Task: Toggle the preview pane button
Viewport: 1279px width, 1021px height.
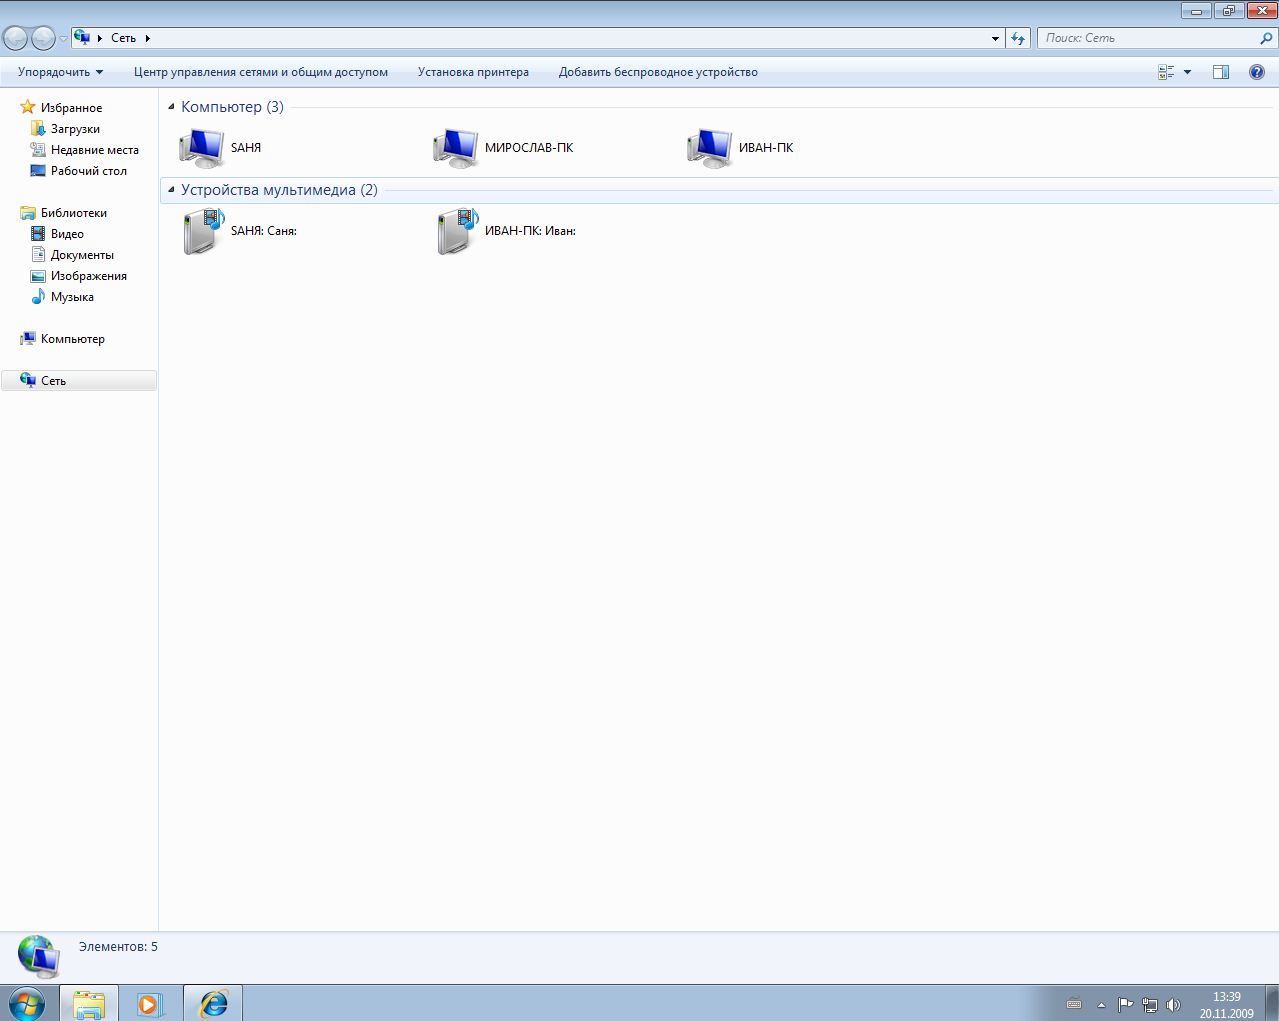Action: tap(1220, 72)
